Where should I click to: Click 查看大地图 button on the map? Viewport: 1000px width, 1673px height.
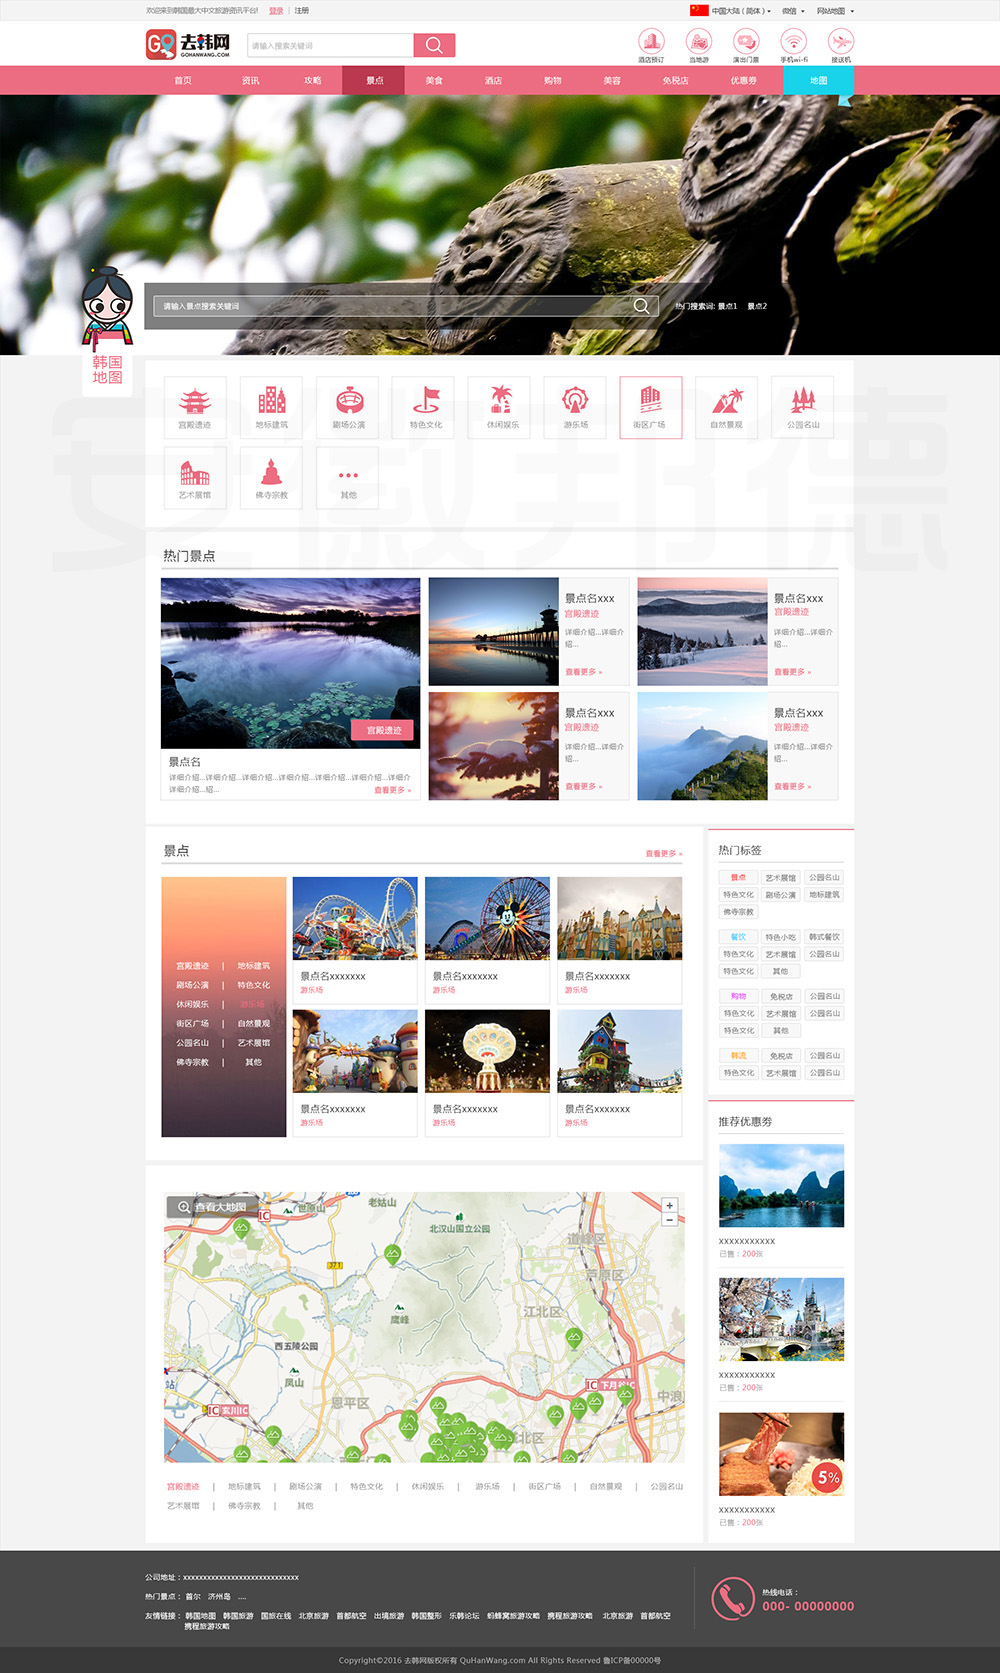point(212,1207)
